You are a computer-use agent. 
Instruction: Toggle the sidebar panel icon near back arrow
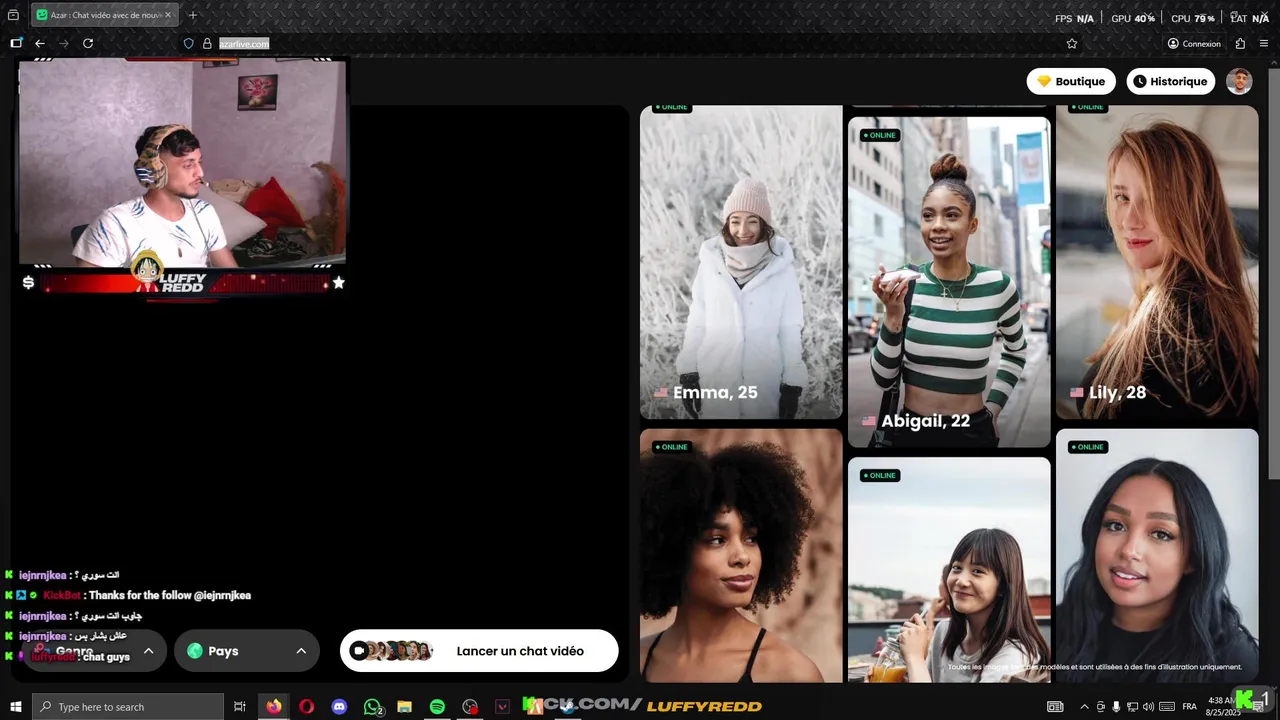[16, 44]
